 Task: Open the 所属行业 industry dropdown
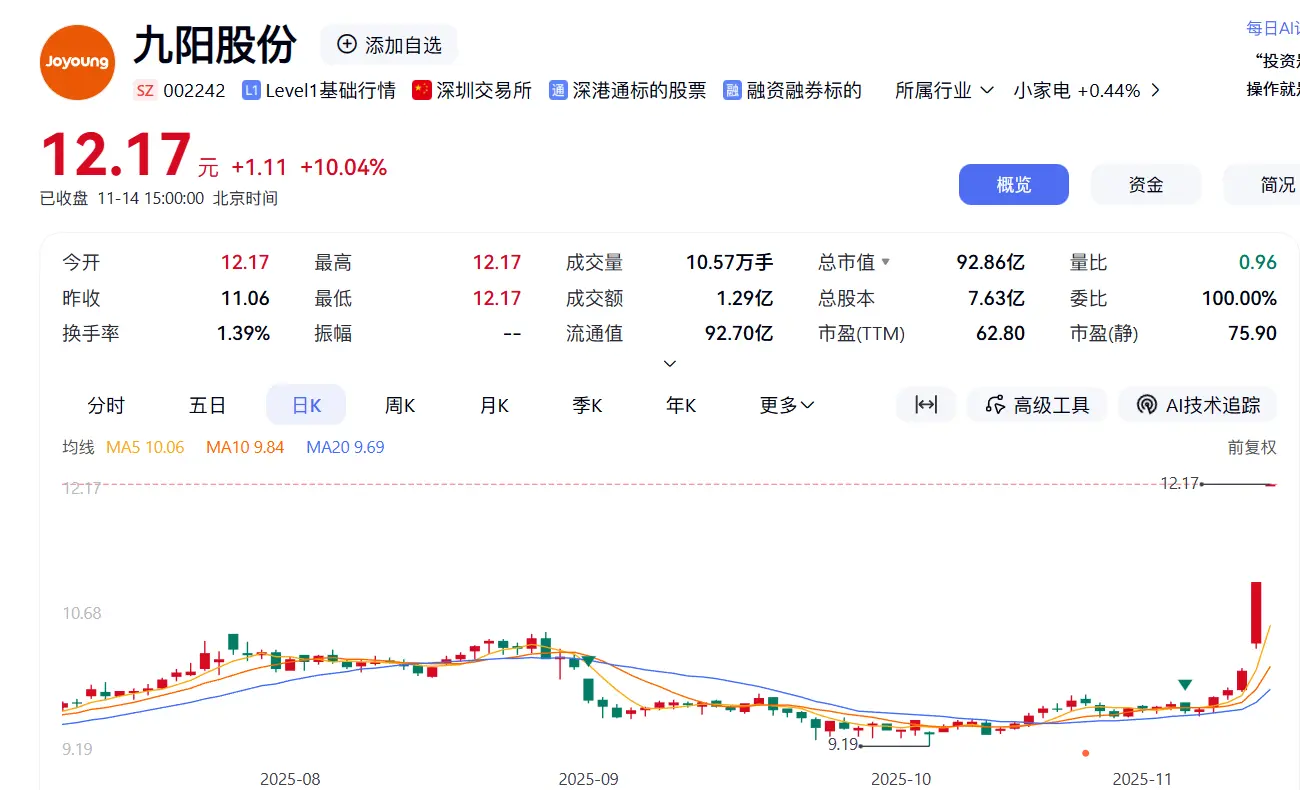coord(941,89)
